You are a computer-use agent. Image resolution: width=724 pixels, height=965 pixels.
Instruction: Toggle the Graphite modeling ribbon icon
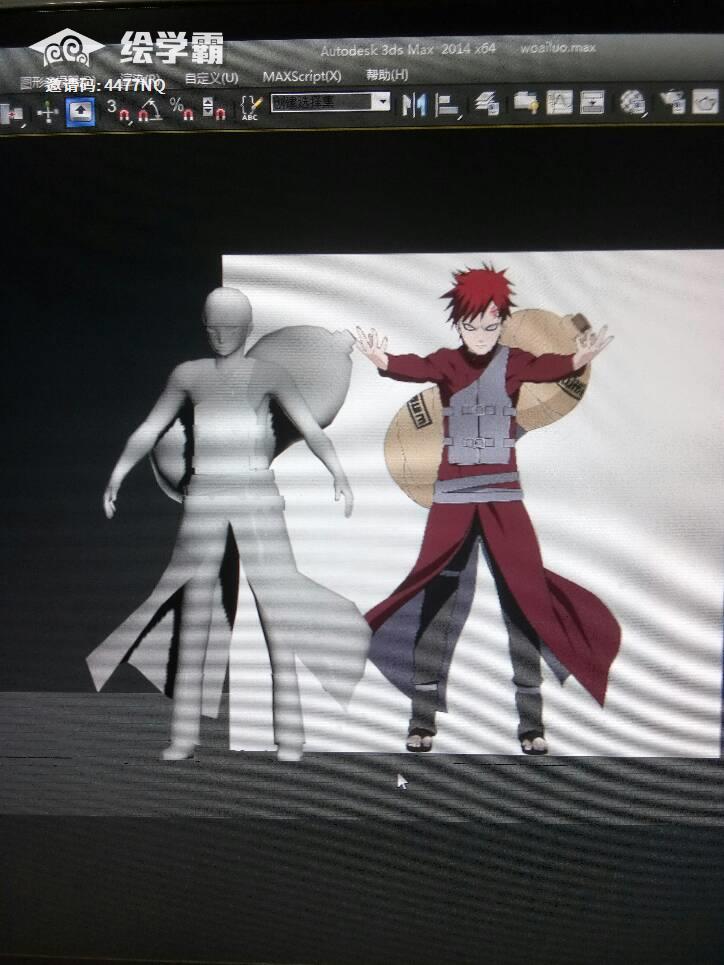pos(526,103)
